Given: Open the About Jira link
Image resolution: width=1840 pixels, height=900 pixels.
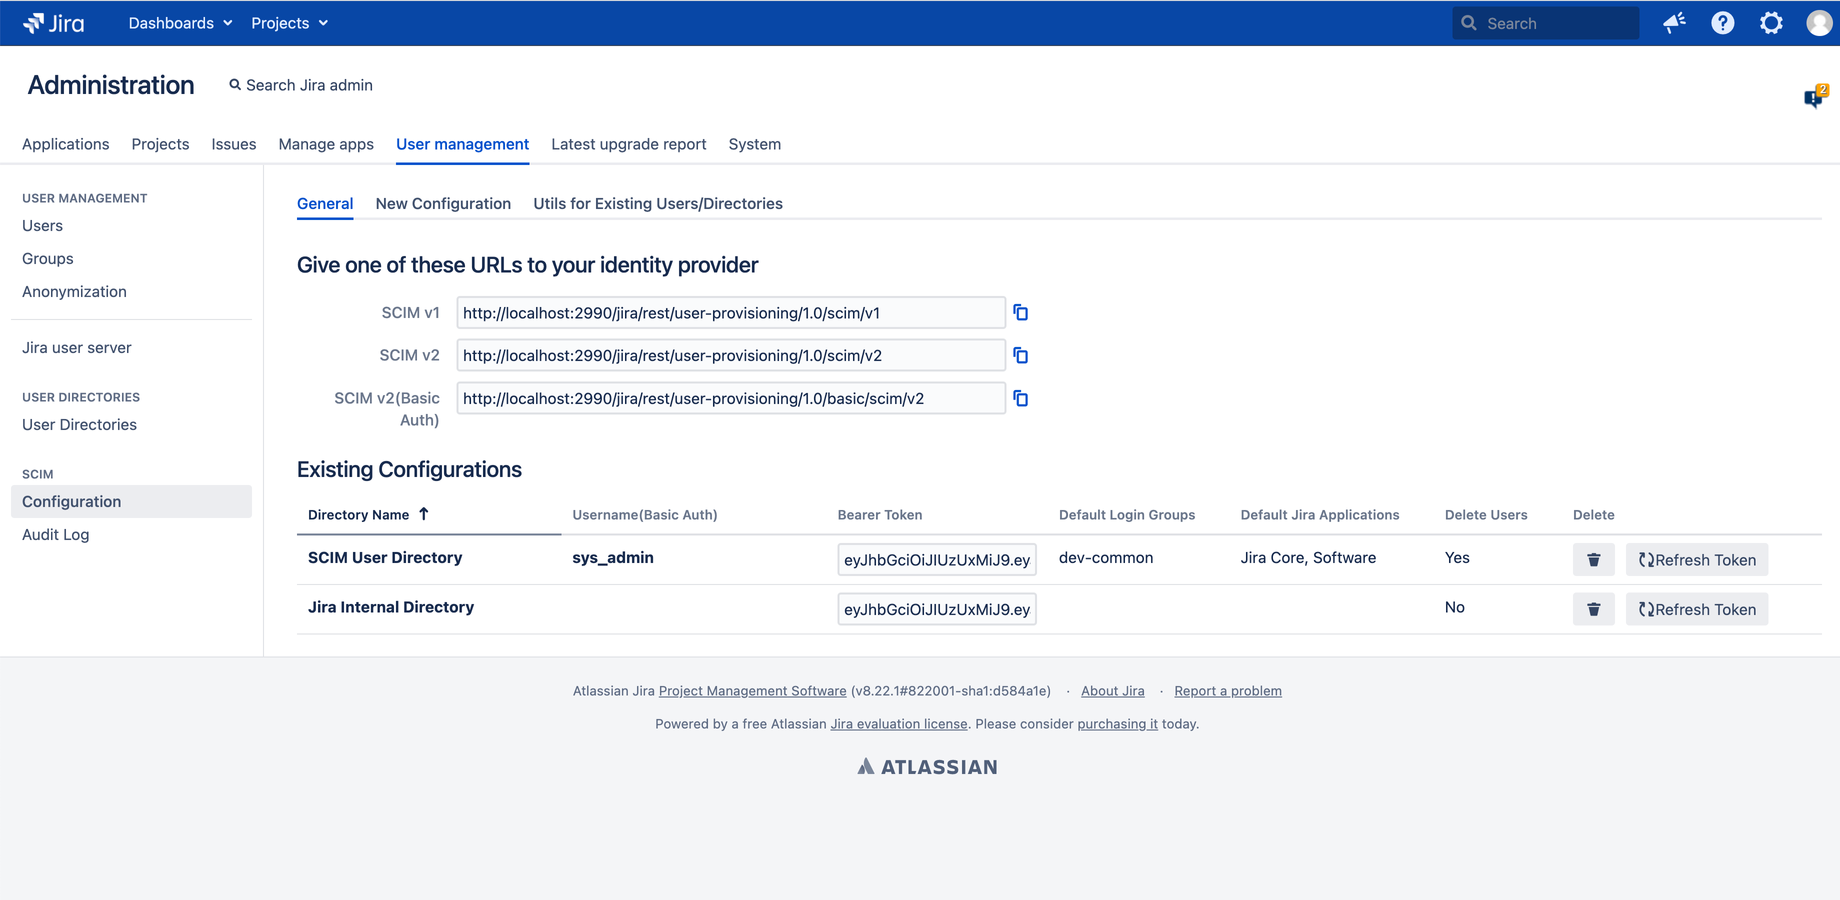Looking at the screenshot, I should click(x=1112, y=691).
